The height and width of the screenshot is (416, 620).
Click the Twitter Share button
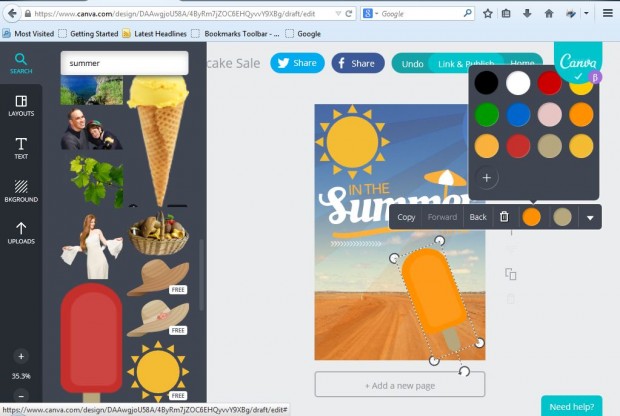point(297,63)
